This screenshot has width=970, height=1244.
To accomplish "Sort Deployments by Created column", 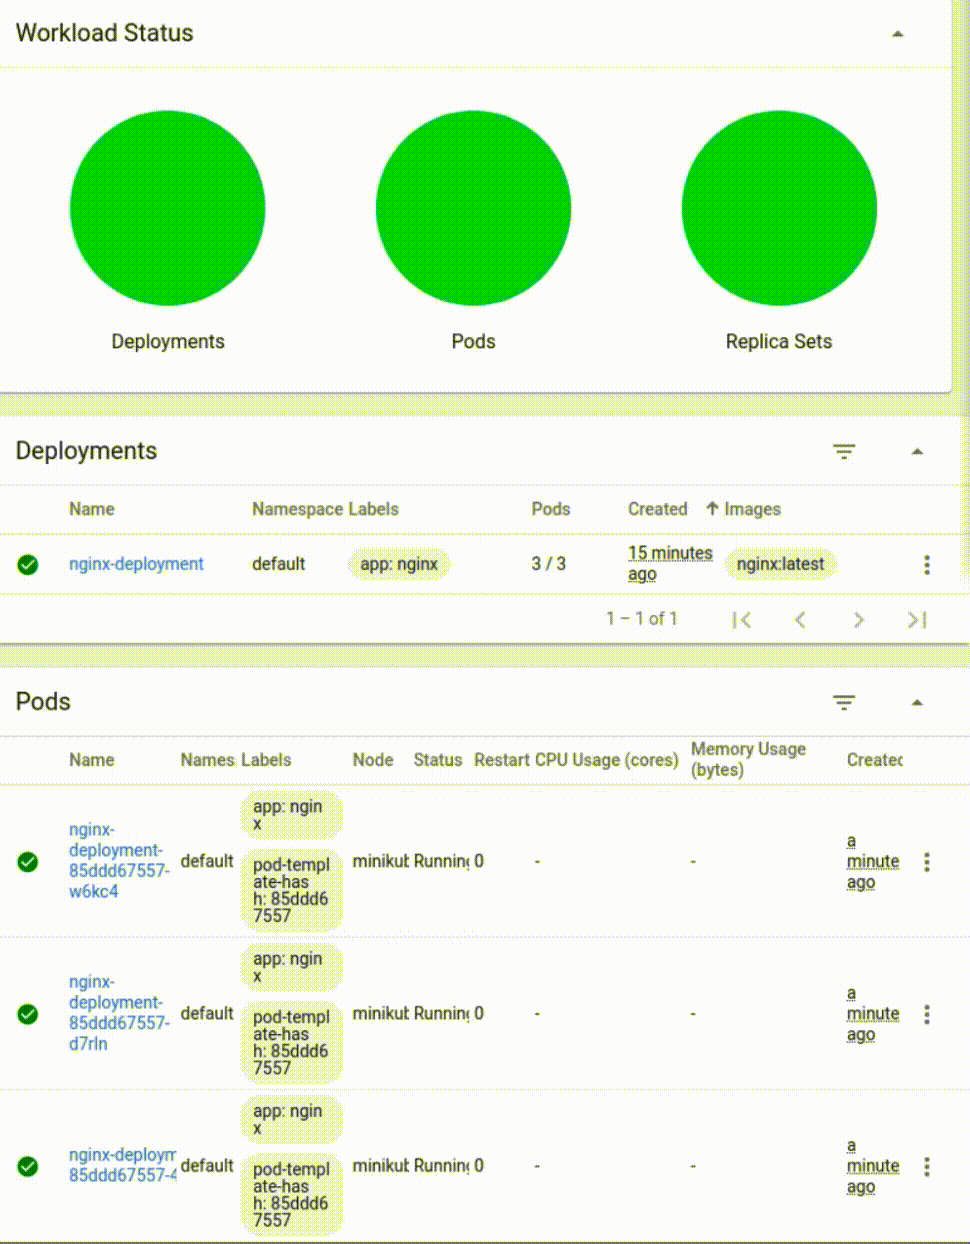I will [657, 509].
